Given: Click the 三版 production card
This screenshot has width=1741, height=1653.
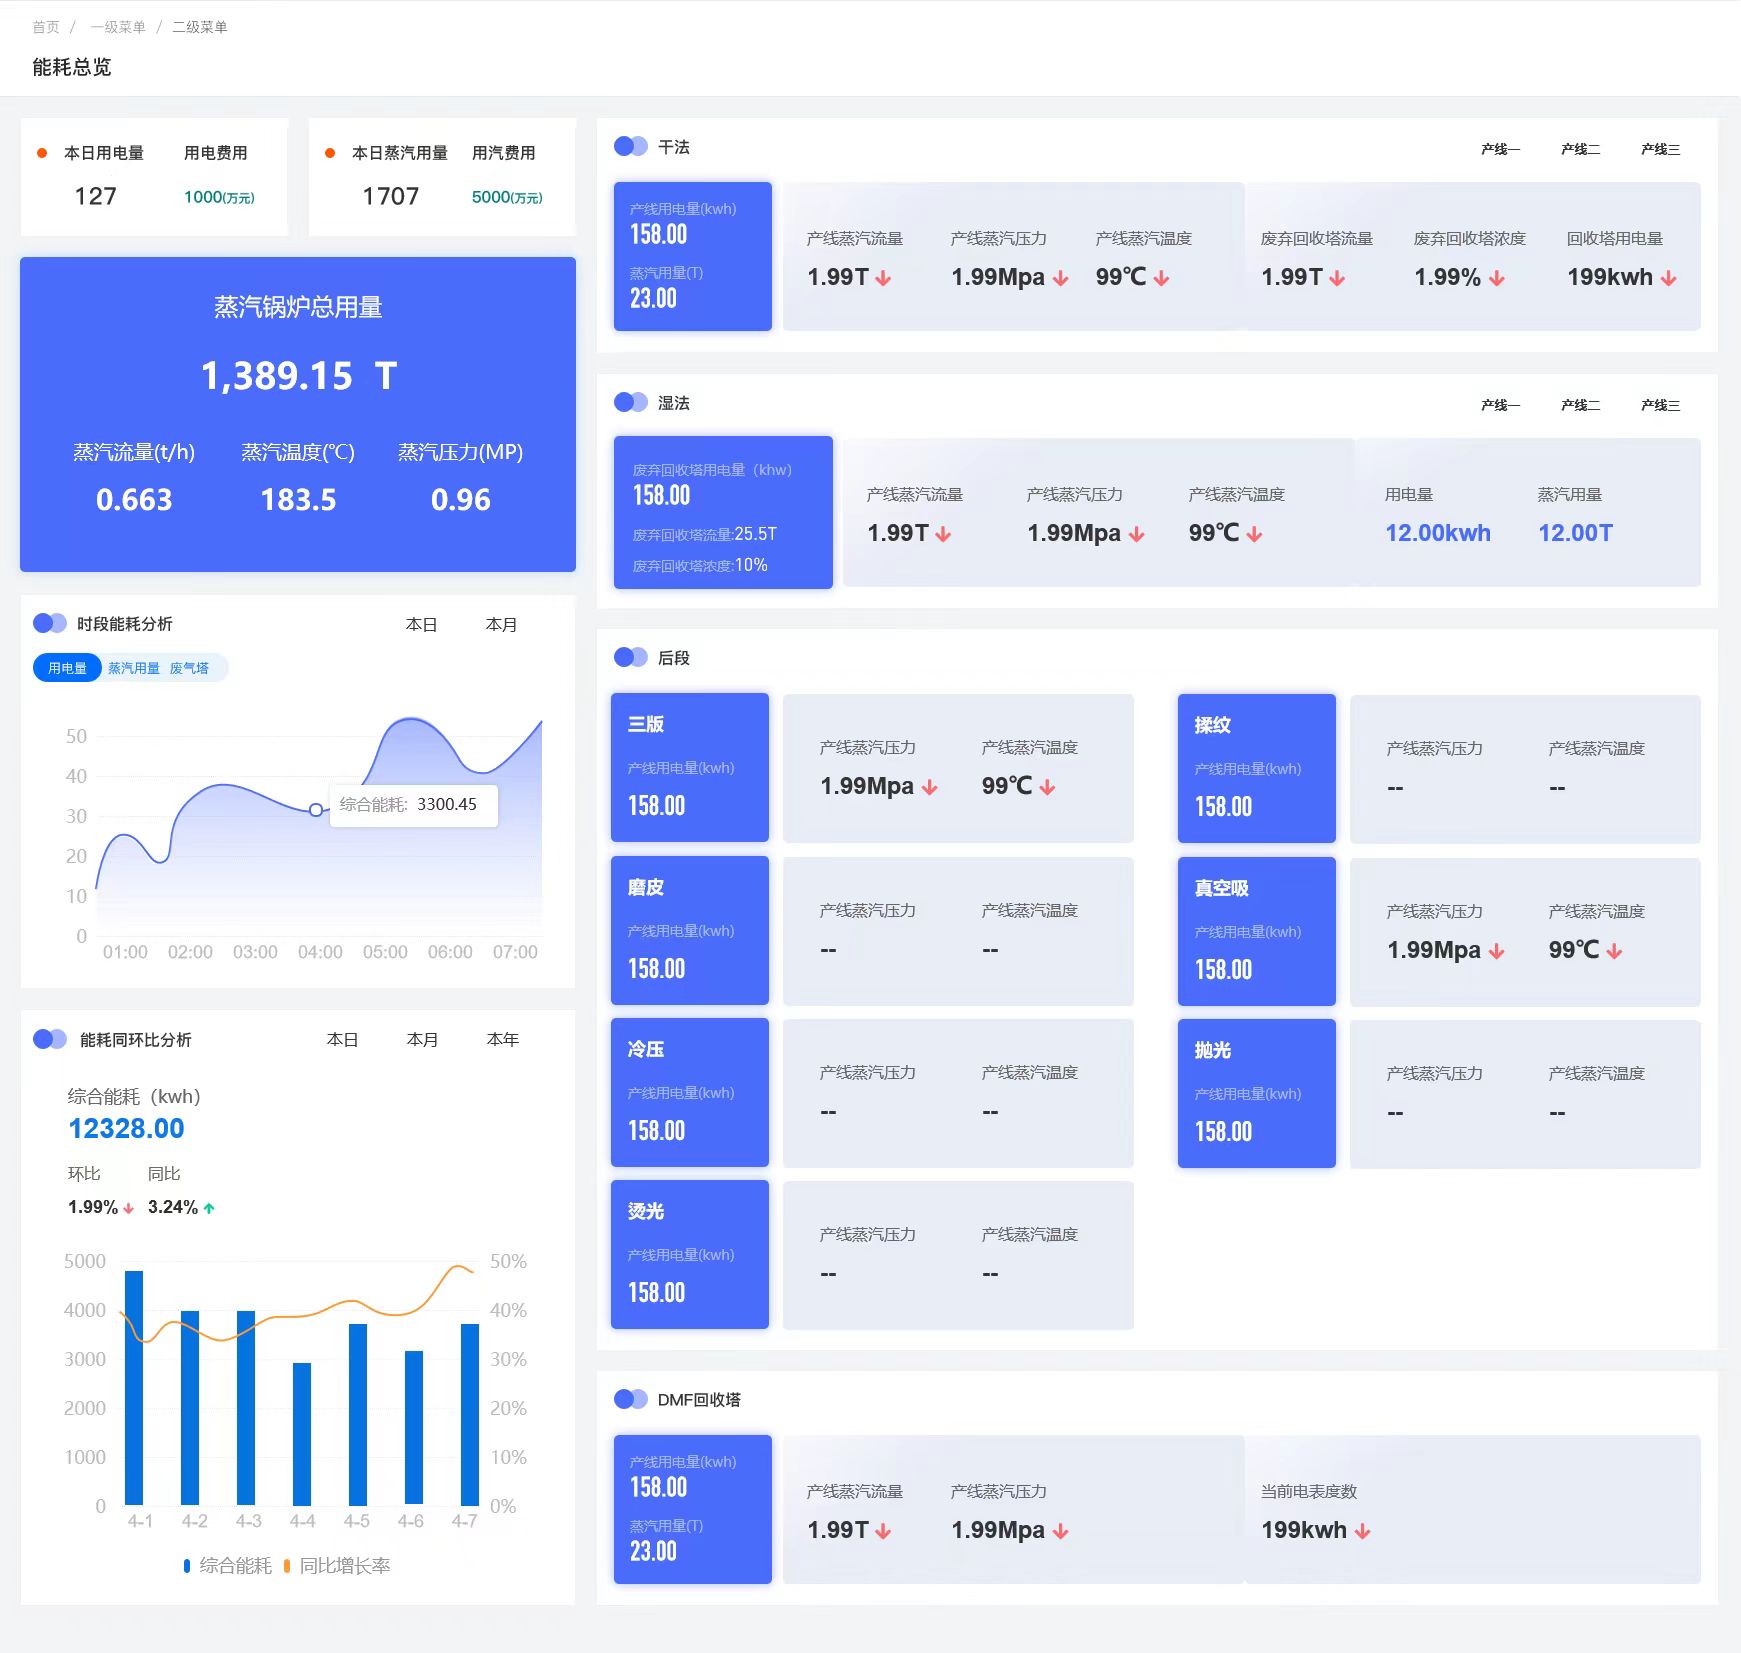Looking at the screenshot, I should 689,767.
